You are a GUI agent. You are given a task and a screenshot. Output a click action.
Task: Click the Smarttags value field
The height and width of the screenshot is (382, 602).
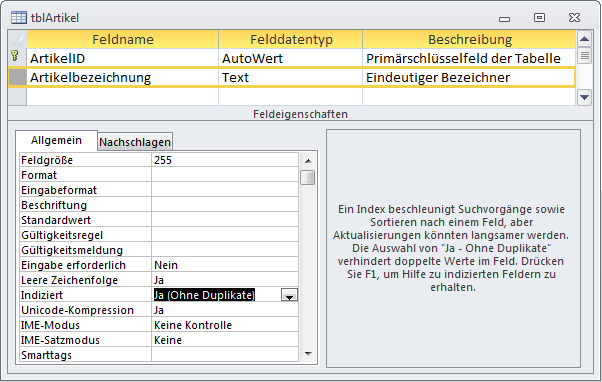click(x=225, y=355)
